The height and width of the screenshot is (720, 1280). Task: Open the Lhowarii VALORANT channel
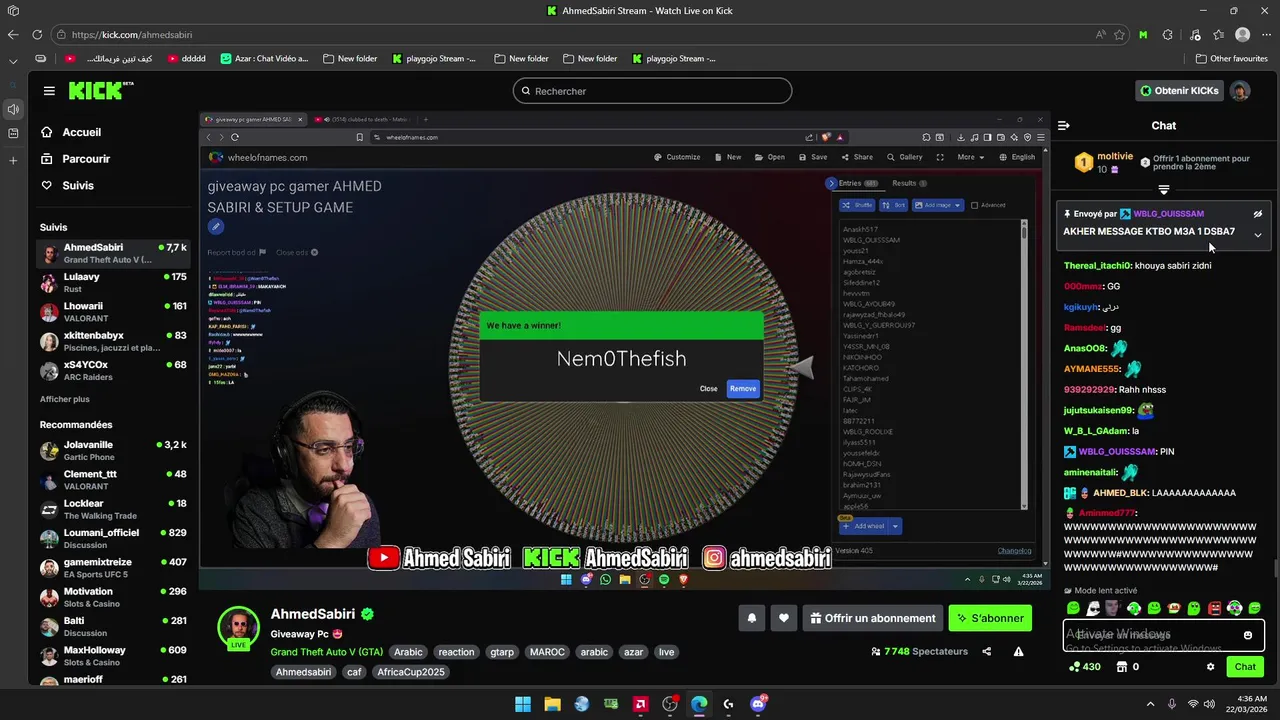pos(113,312)
